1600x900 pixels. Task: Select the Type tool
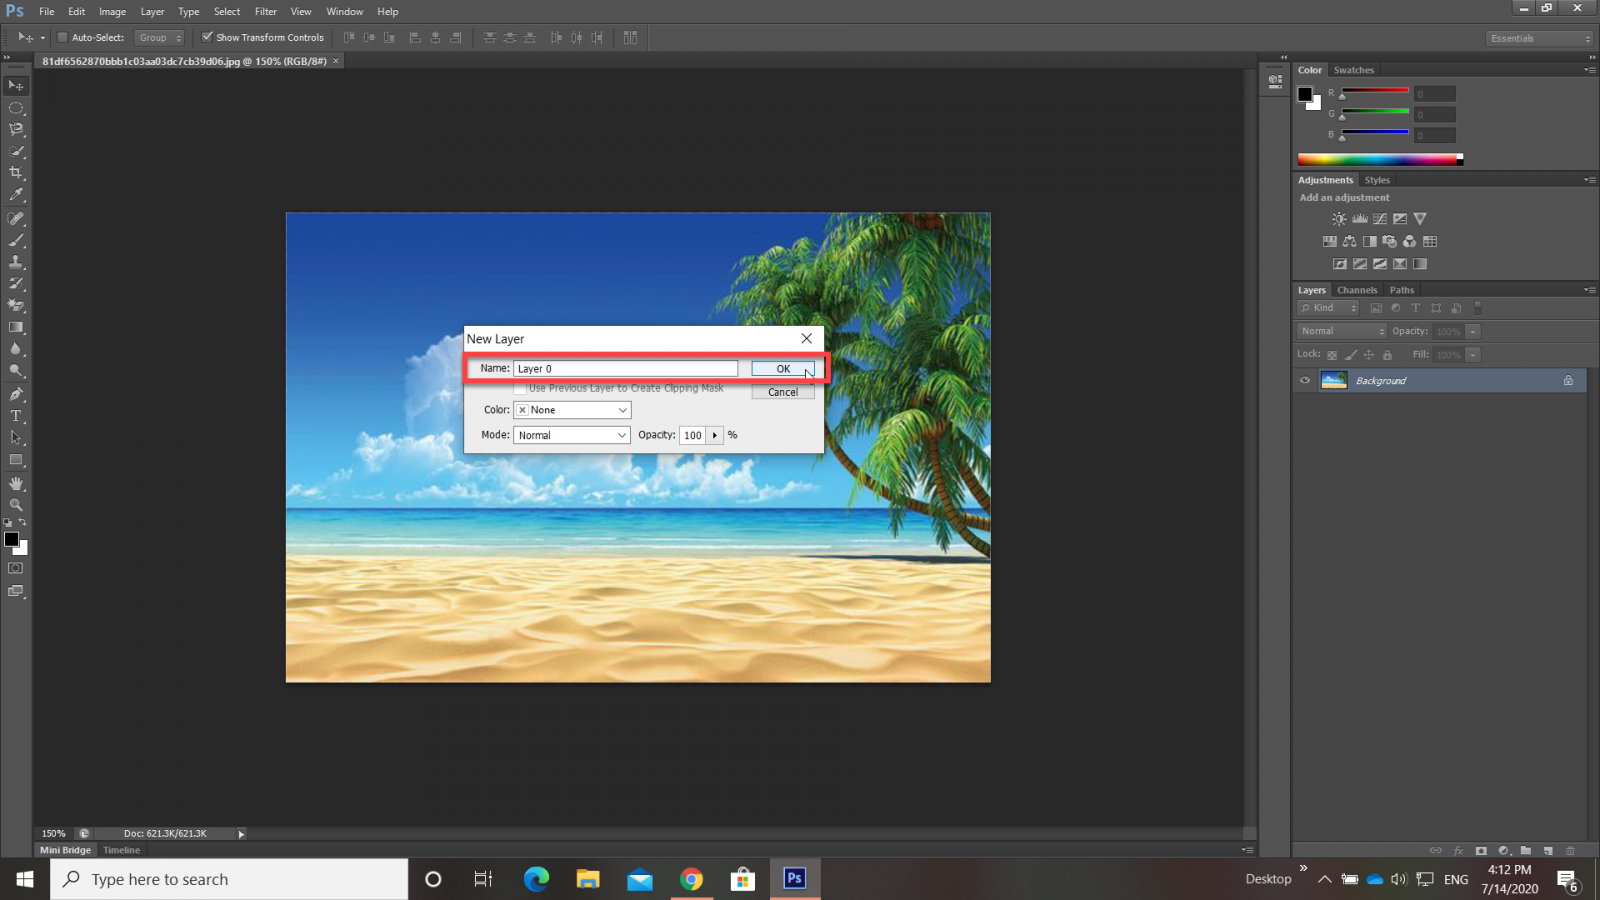[16, 416]
